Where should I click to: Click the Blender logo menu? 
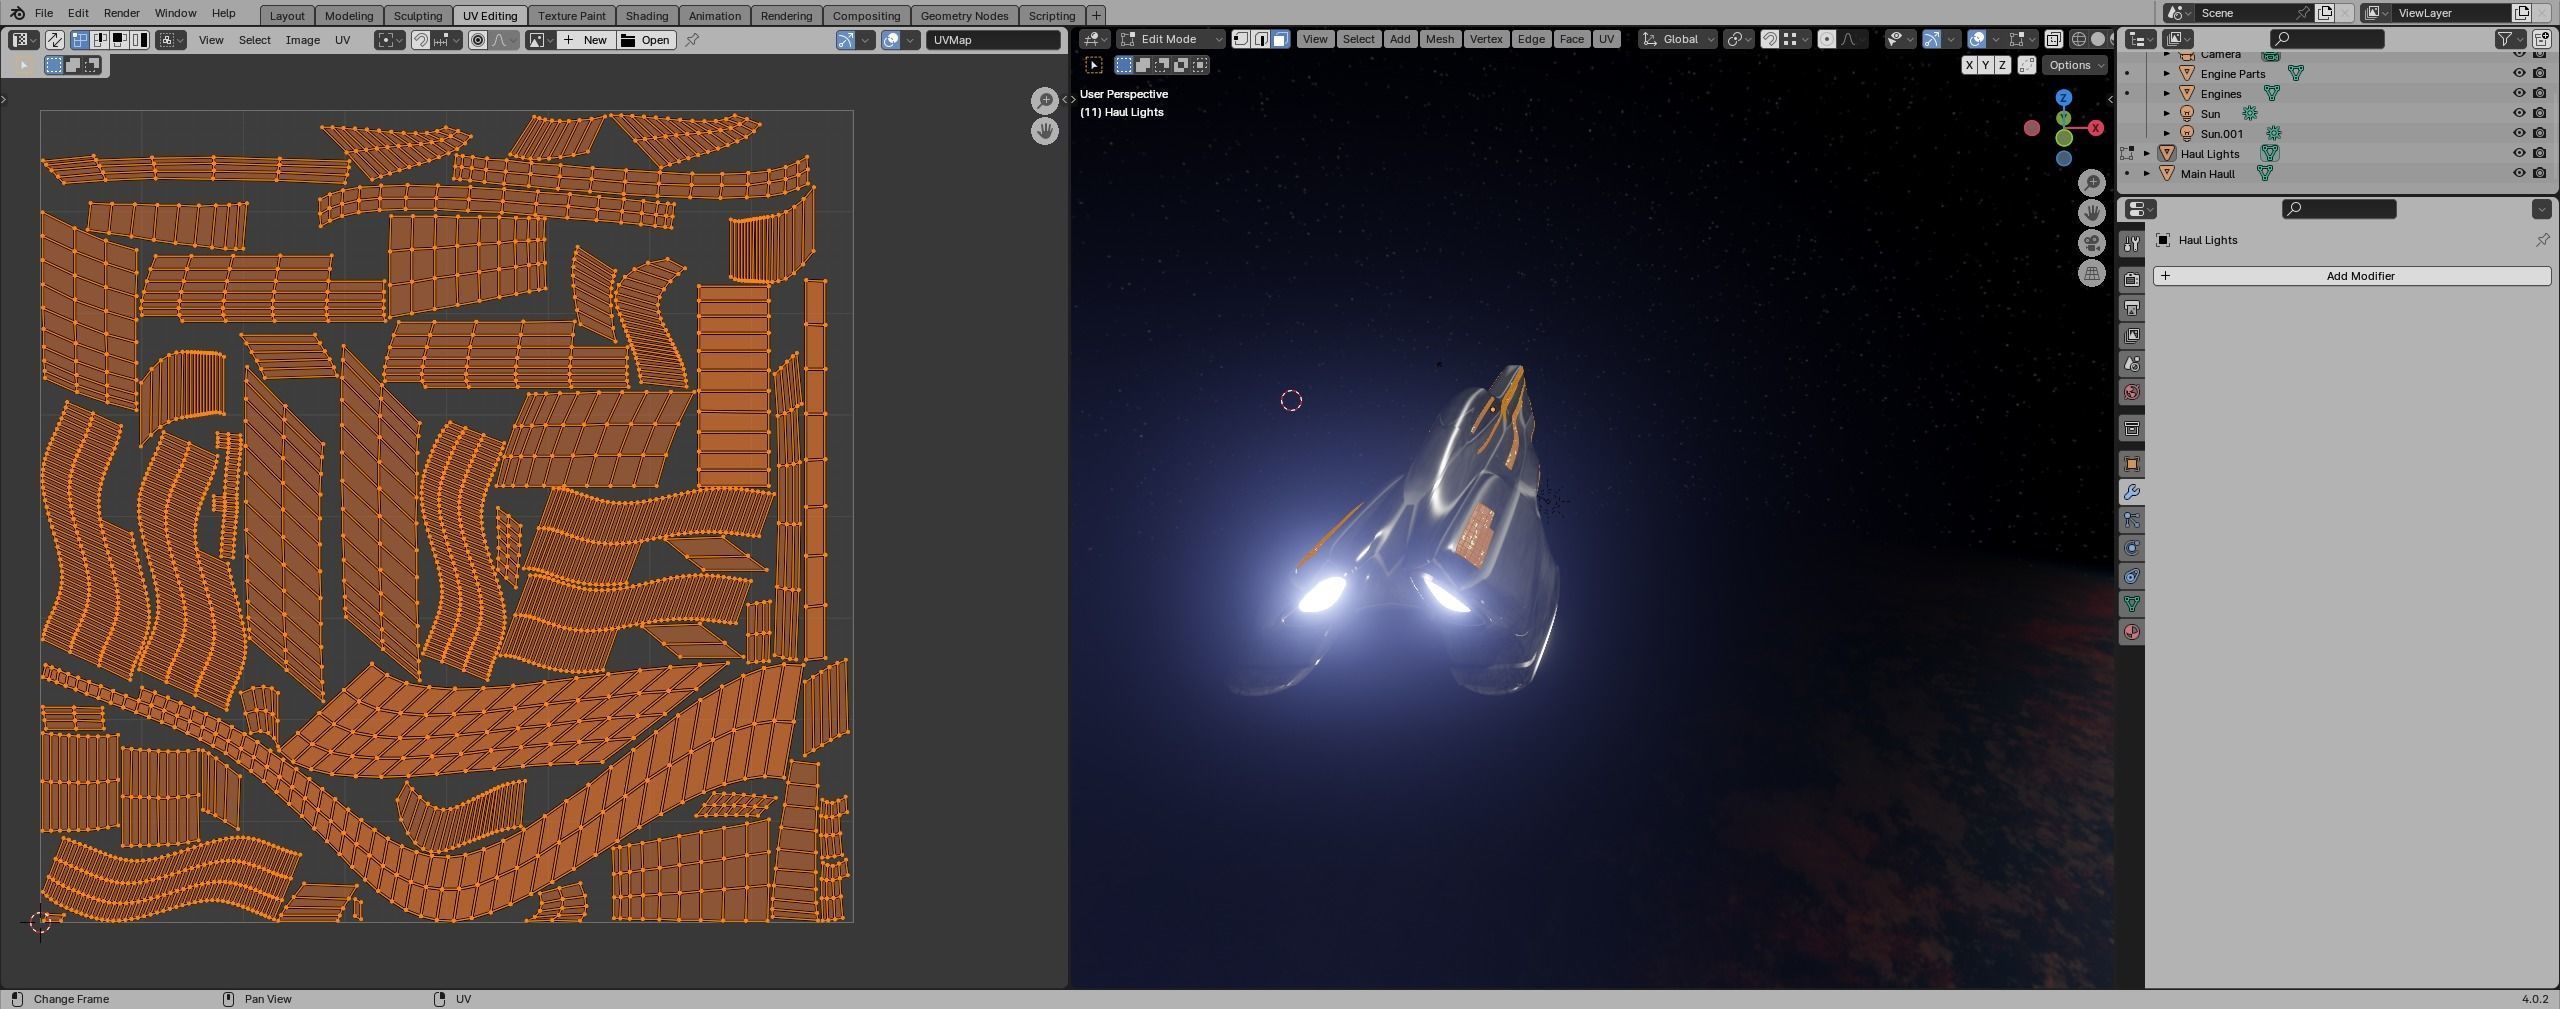16,13
